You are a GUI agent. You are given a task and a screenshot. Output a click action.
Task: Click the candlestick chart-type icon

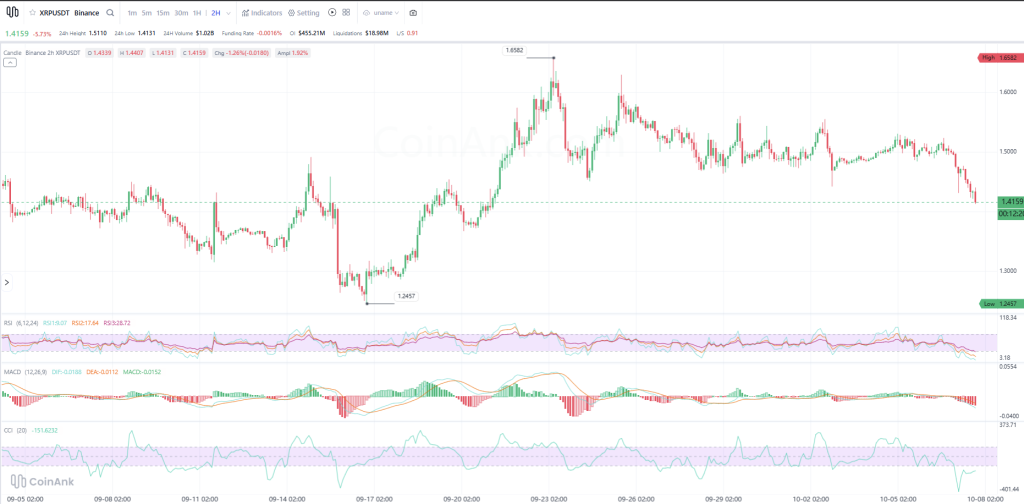tap(12, 12)
